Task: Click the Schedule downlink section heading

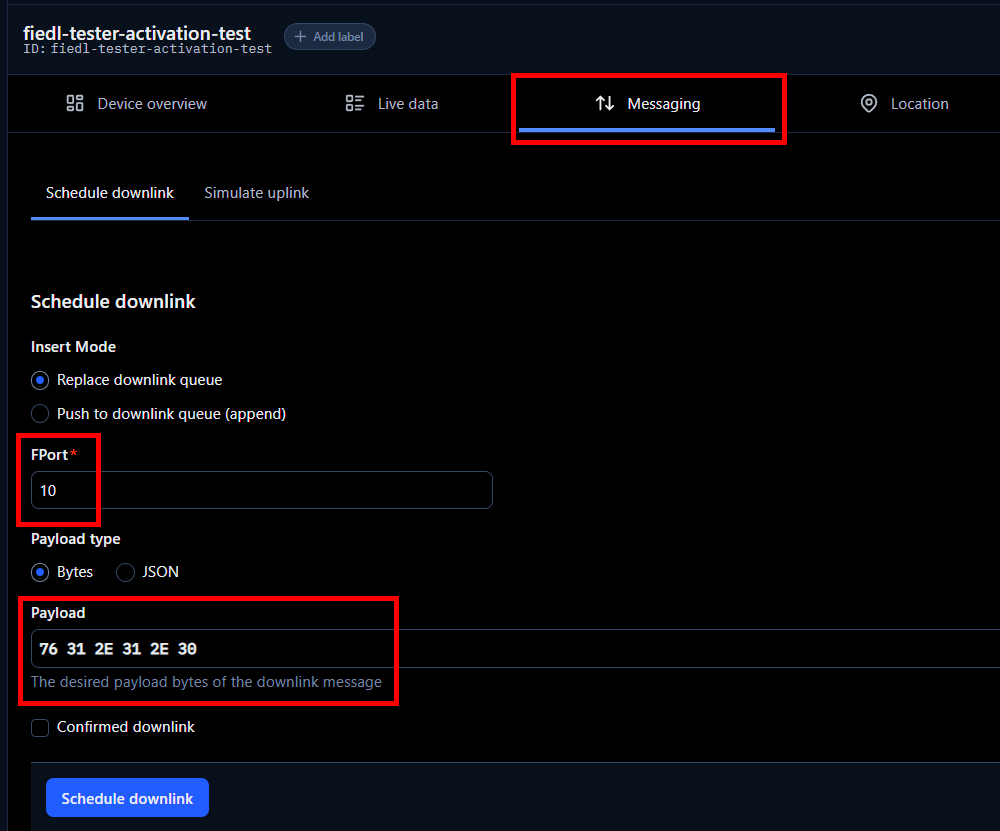Action: point(113,302)
